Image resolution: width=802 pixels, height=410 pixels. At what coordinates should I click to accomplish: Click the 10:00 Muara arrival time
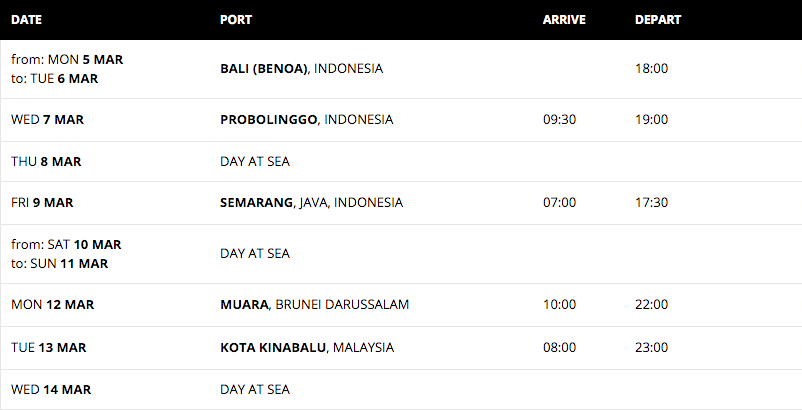click(x=559, y=305)
